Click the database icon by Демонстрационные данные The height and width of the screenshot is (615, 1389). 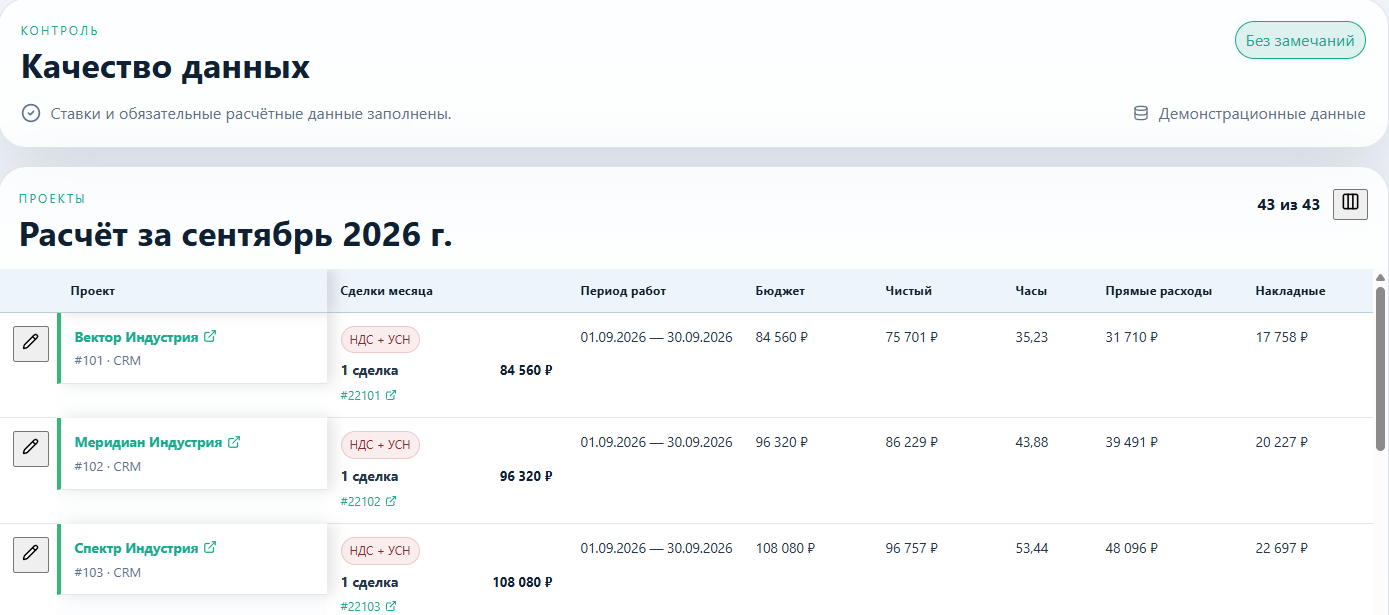point(1141,113)
